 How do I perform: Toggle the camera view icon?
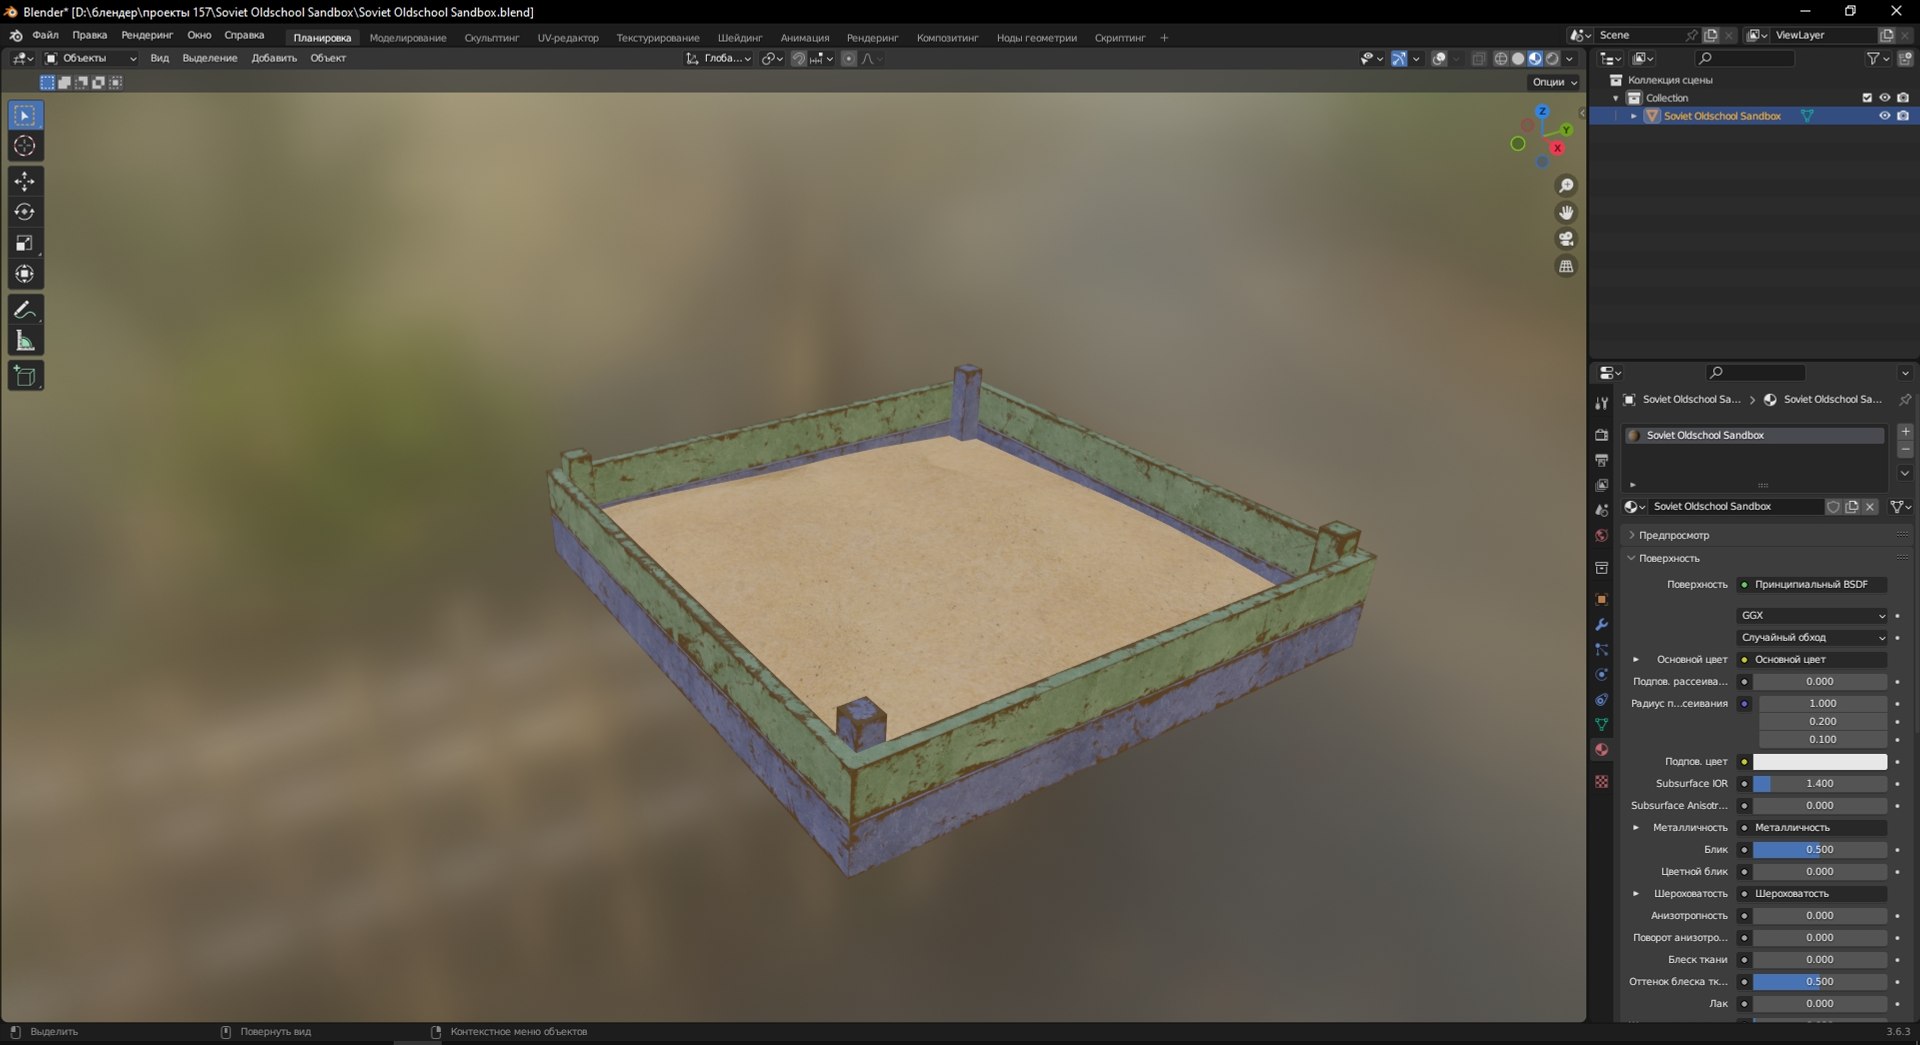click(1566, 239)
